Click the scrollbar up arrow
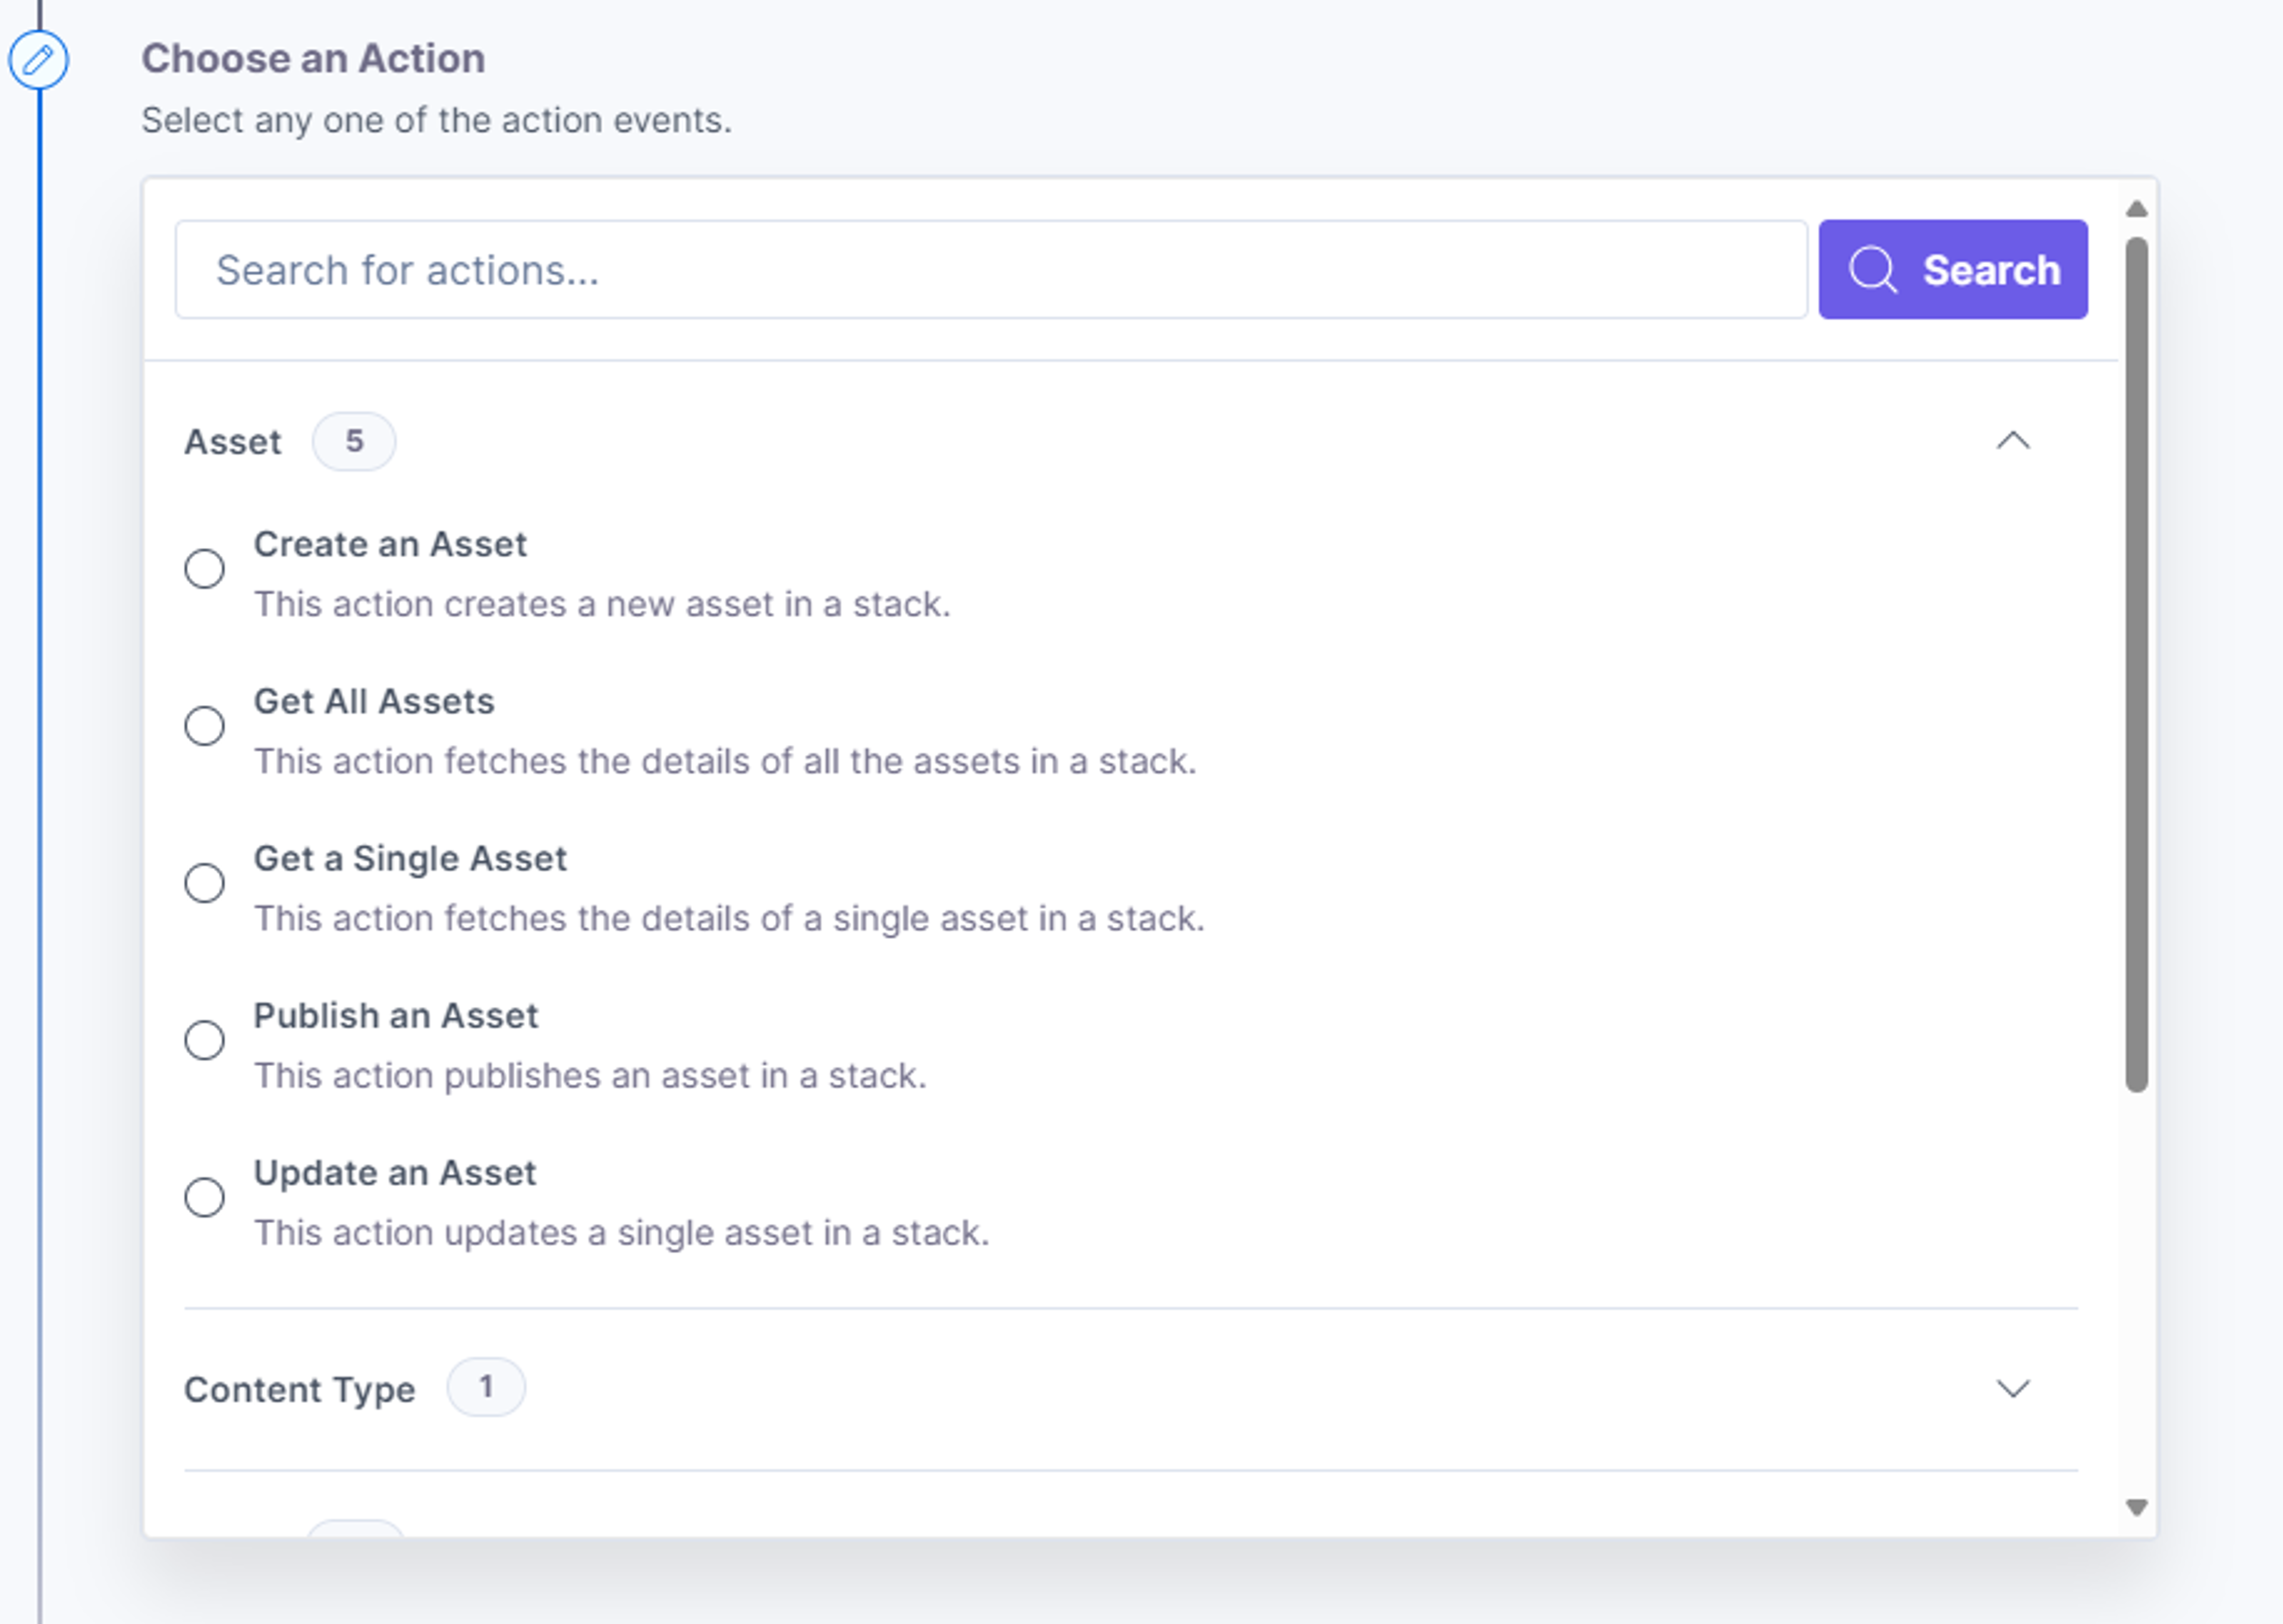The width and height of the screenshot is (2283, 1624). 2136,208
